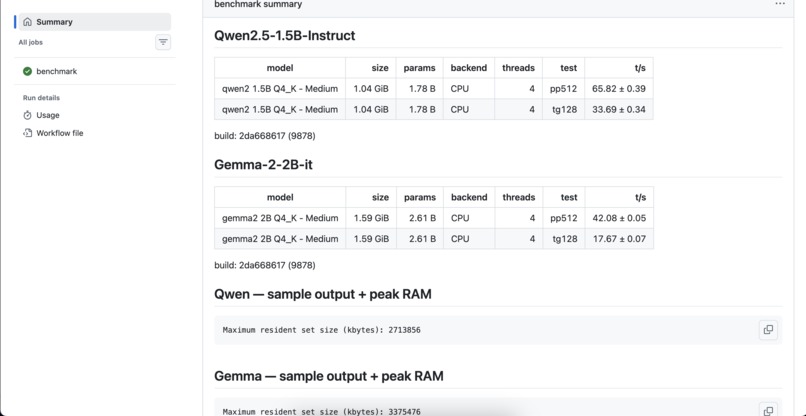806x416 pixels.
Task: Click the gemma2 2B Q4_K cell in pp512 row
Action: point(280,218)
